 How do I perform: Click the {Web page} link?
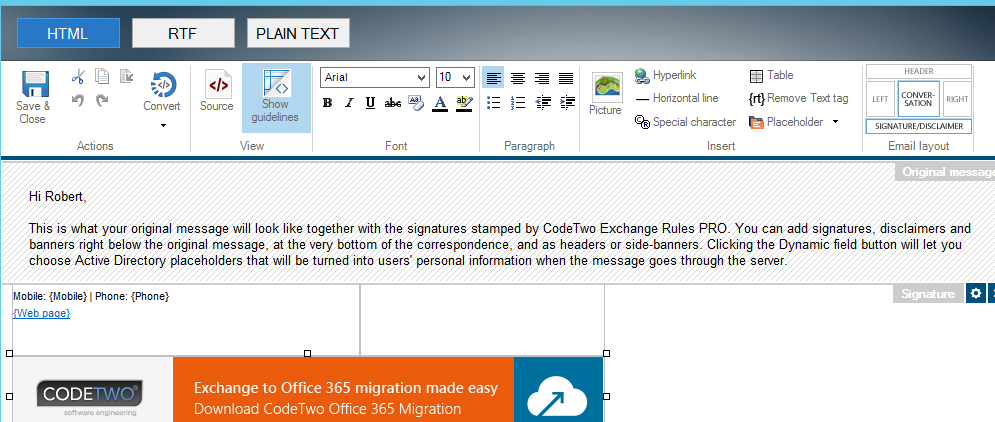(41, 313)
